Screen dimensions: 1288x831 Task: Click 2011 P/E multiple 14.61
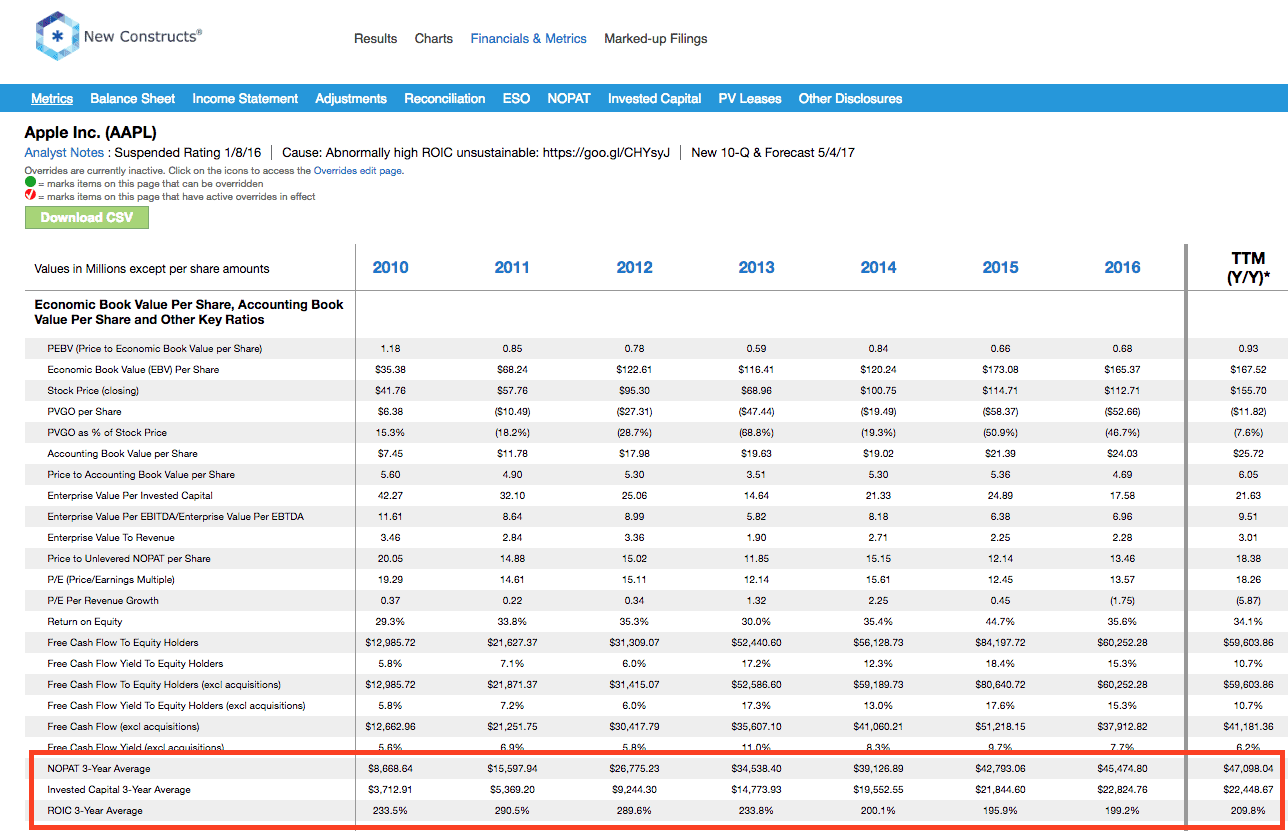[512, 580]
